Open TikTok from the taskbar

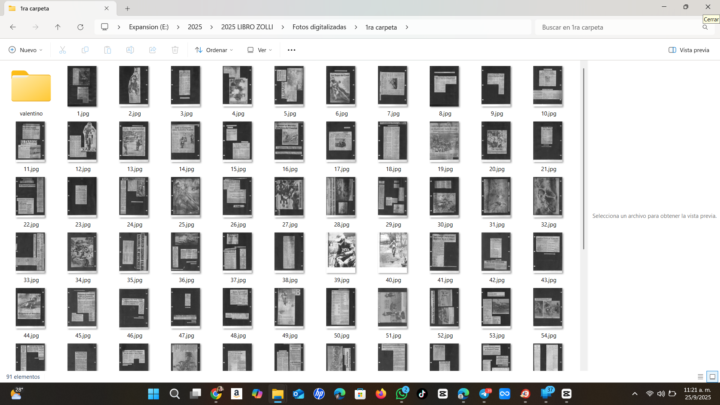point(422,394)
